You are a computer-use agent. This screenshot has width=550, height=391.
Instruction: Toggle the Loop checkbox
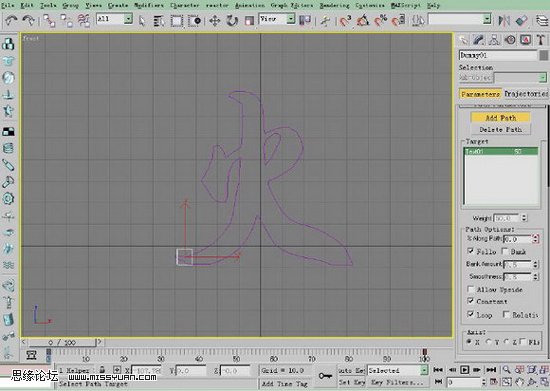471,314
